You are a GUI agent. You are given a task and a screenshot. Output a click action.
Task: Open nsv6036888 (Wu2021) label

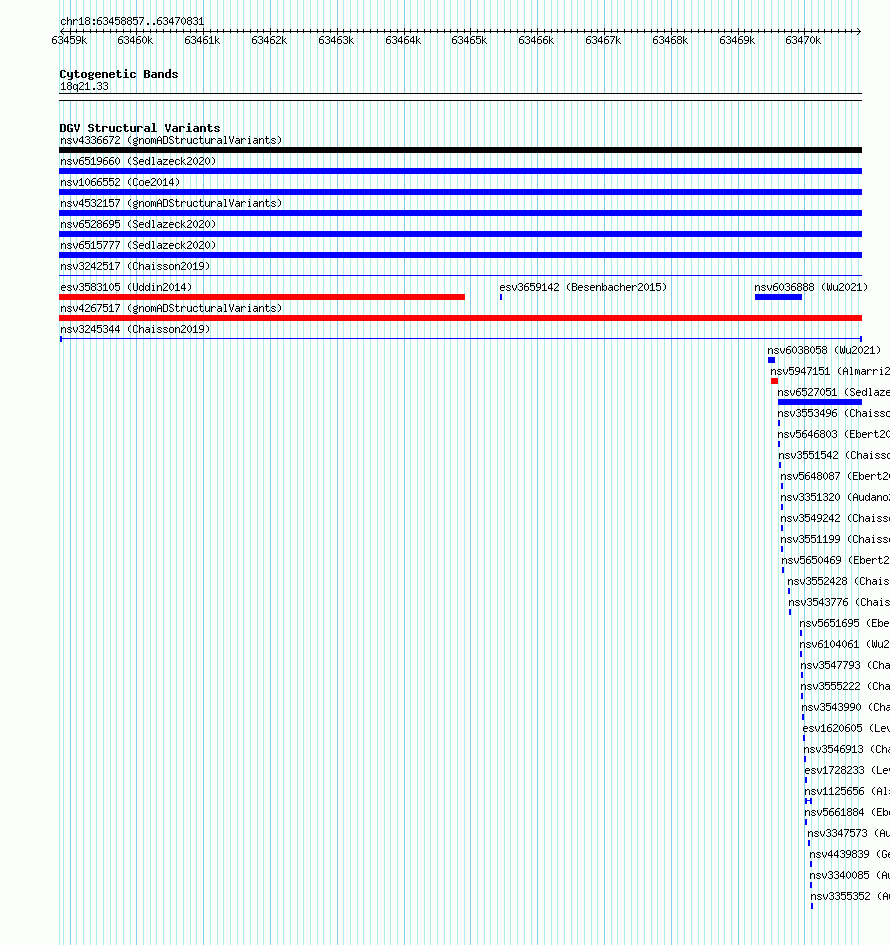(811, 287)
